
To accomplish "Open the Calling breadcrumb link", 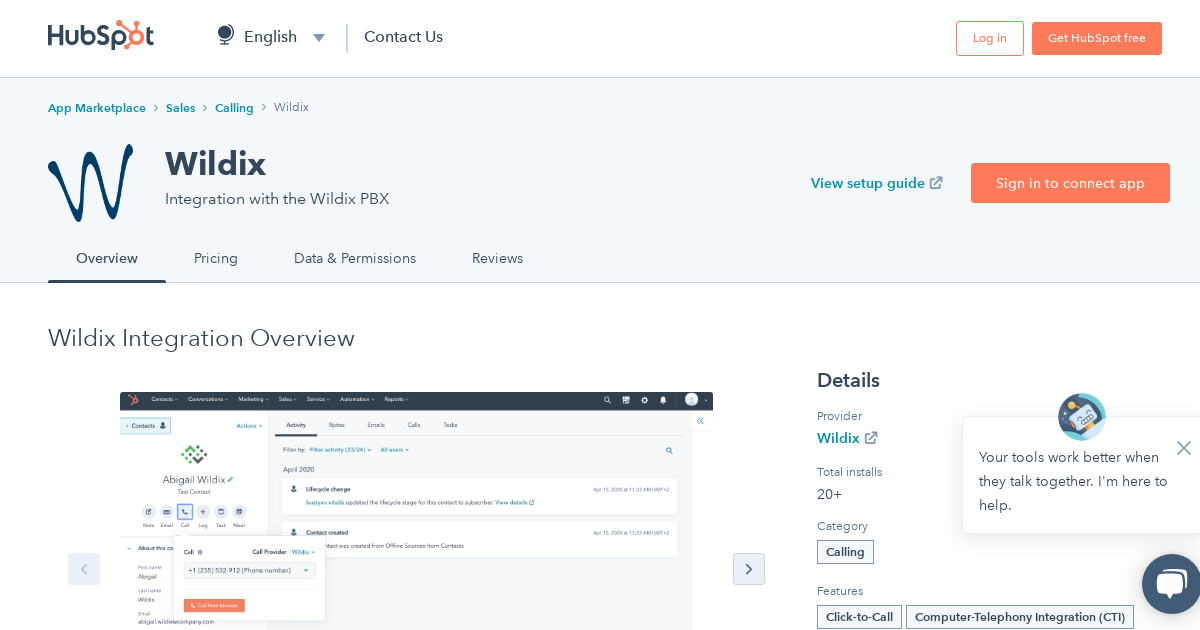I will (x=234, y=107).
